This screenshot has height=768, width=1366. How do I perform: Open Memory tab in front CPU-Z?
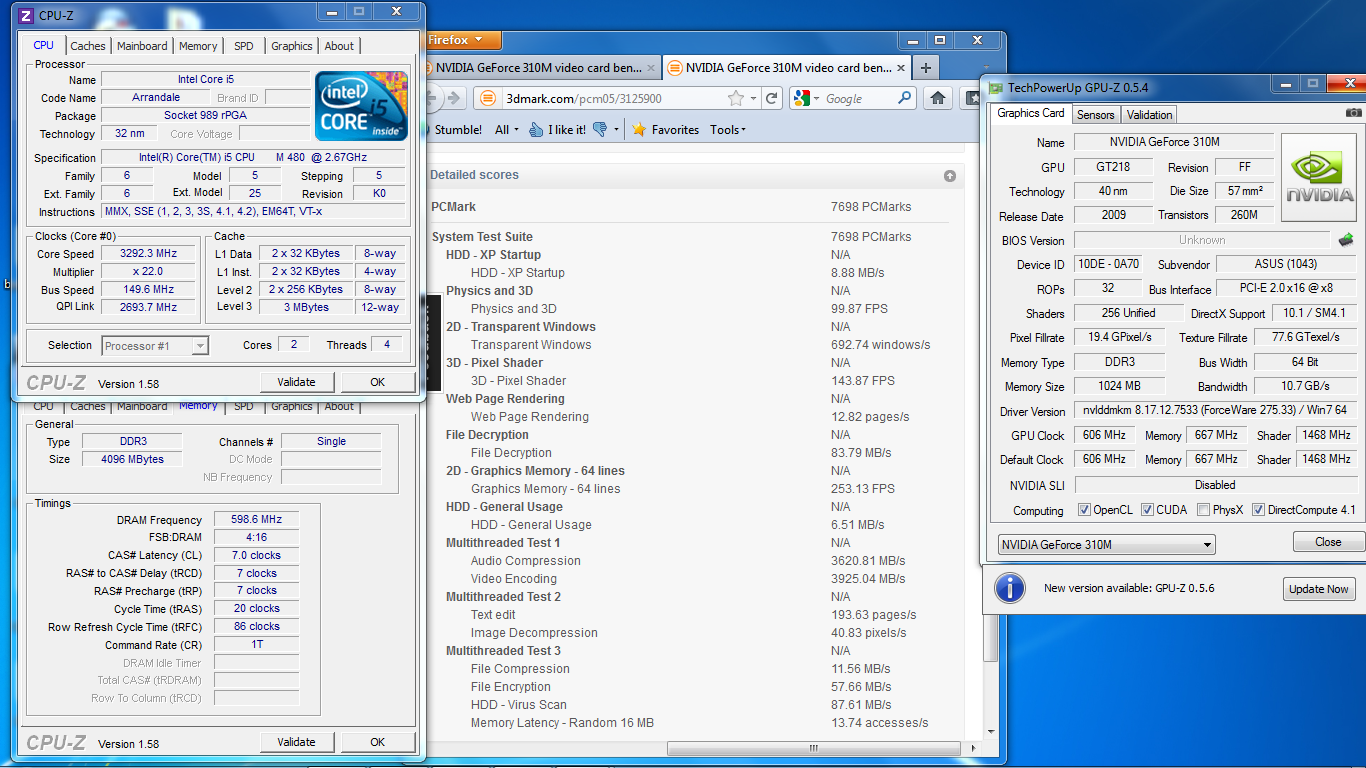[x=198, y=46]
